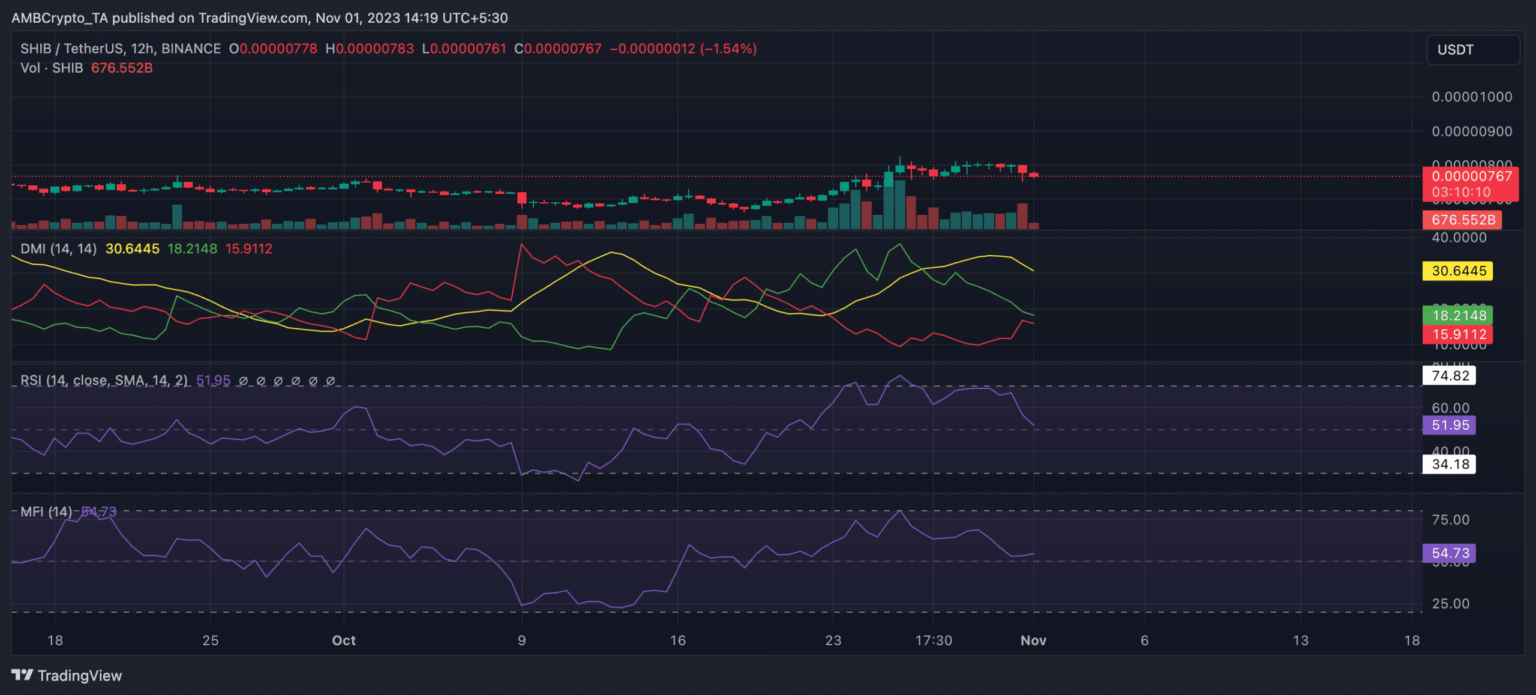Click the 0.00001000 price scale label

(x=1470, y=97)
